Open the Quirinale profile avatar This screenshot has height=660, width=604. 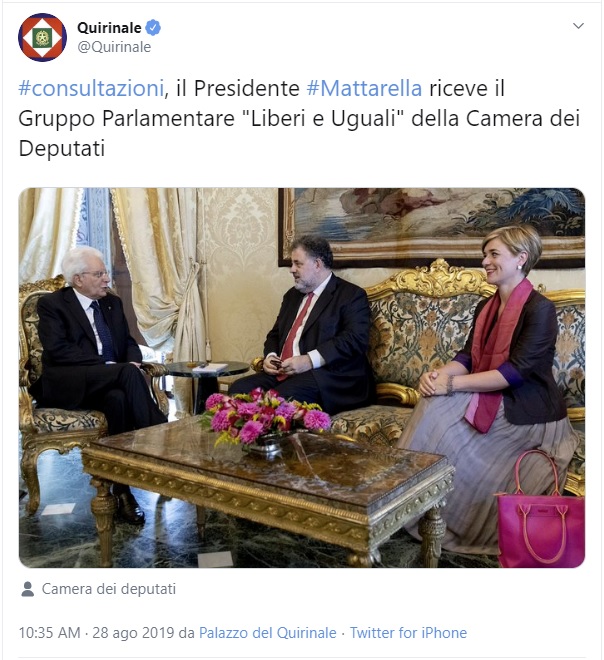(42, 37)
